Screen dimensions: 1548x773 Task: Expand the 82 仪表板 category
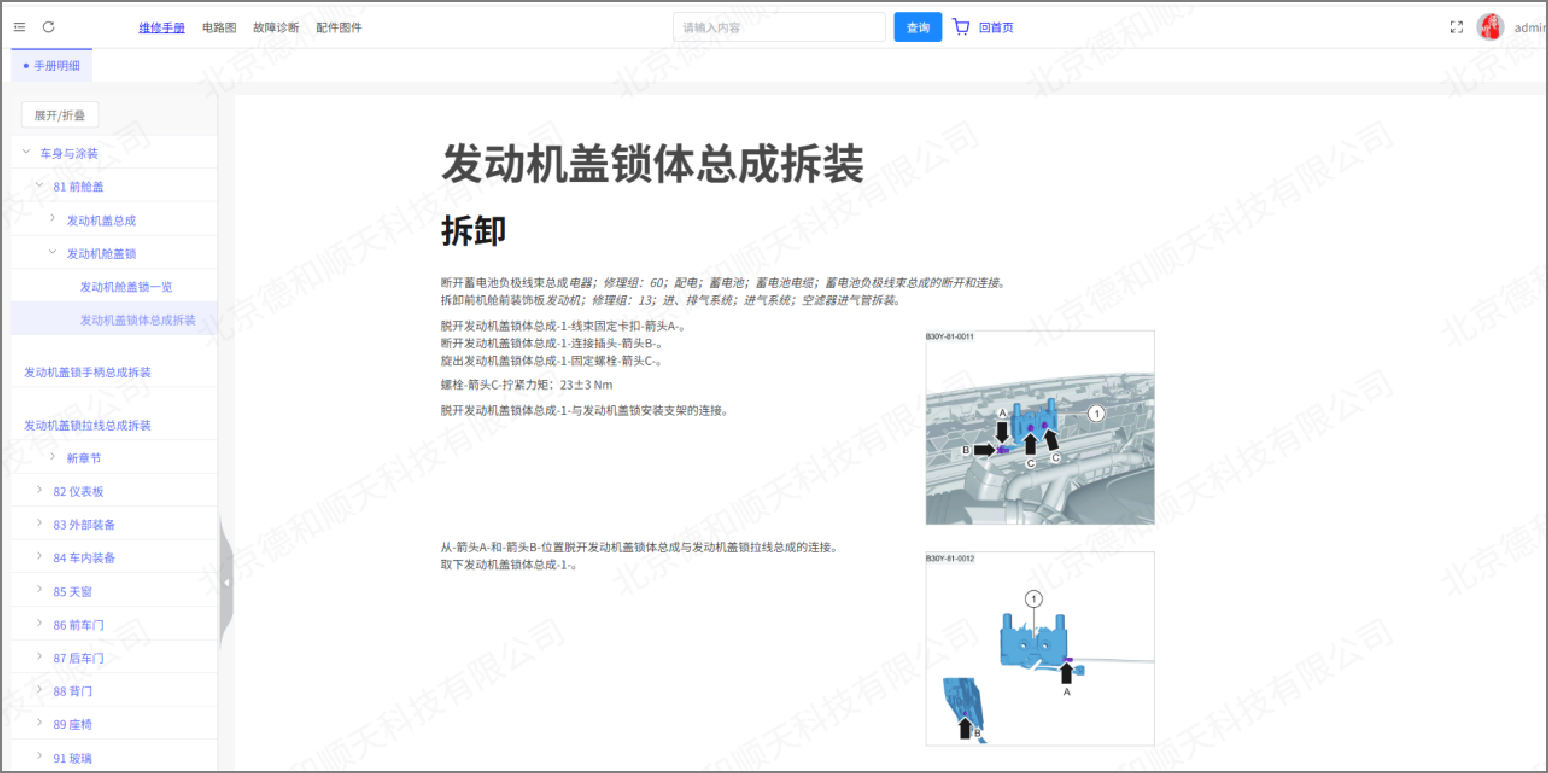click(x=37, y=489)
